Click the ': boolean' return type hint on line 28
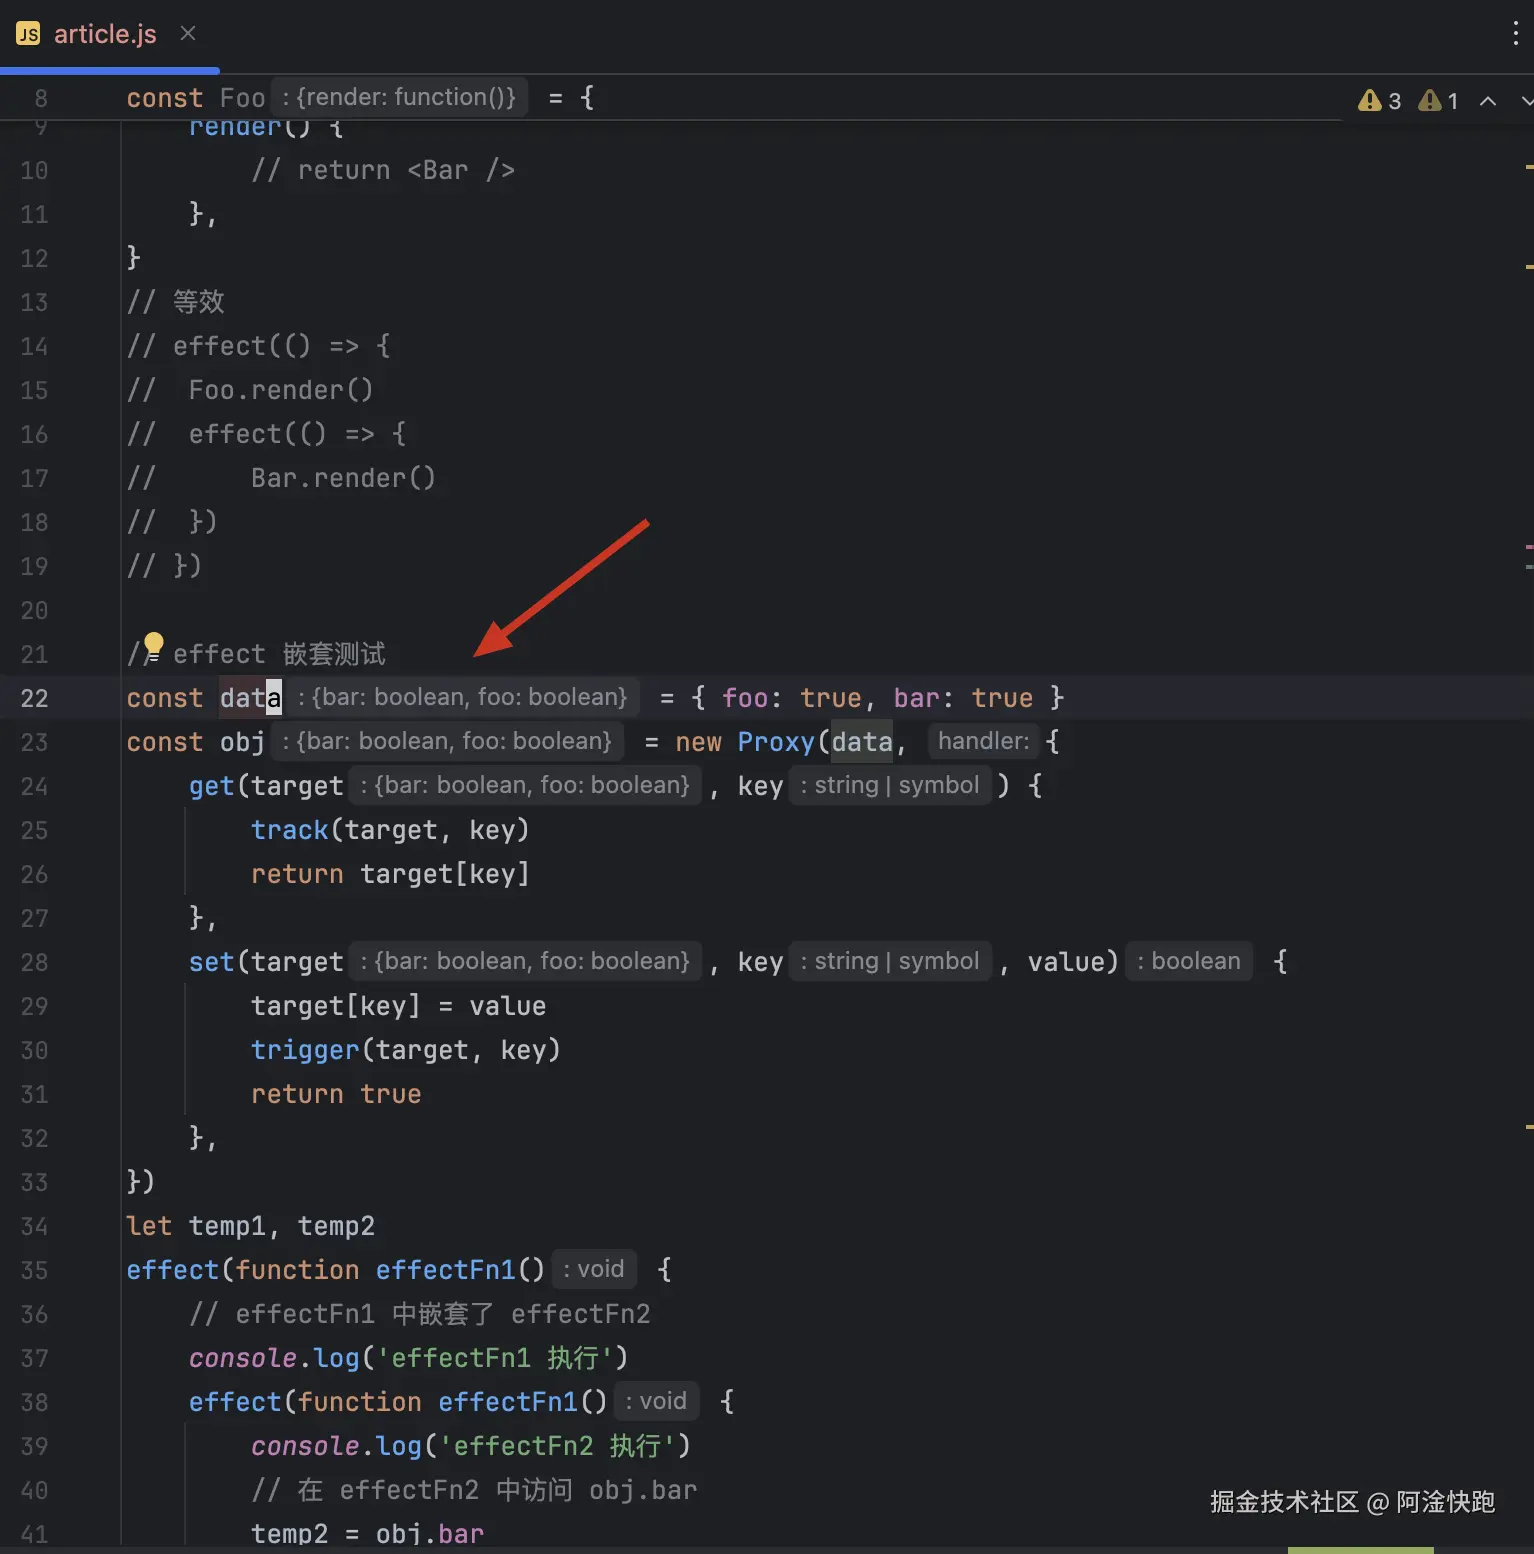Viewport: 1534px width, 1554px height. [x=1189, y=961]
